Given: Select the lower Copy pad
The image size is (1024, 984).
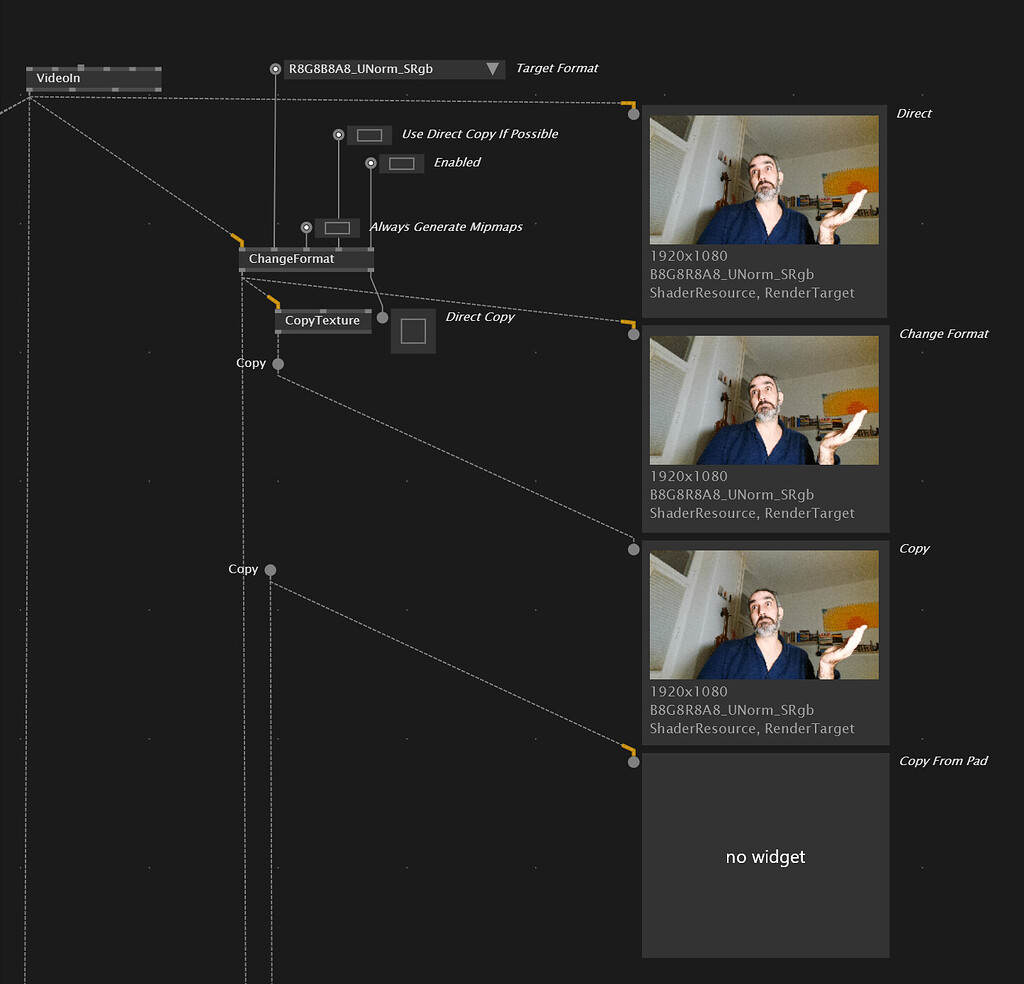Looking at the screenshot, I should pyautogui.click(x=270, y=570).
